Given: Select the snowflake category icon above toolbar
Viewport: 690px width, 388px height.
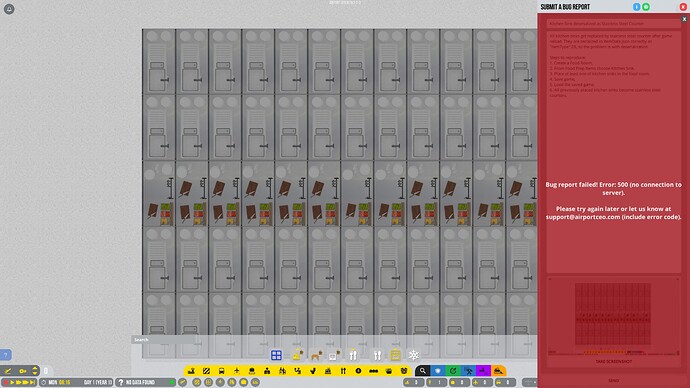Looking at the screenshot, I should pyautogui.click(x=414, y=355).
